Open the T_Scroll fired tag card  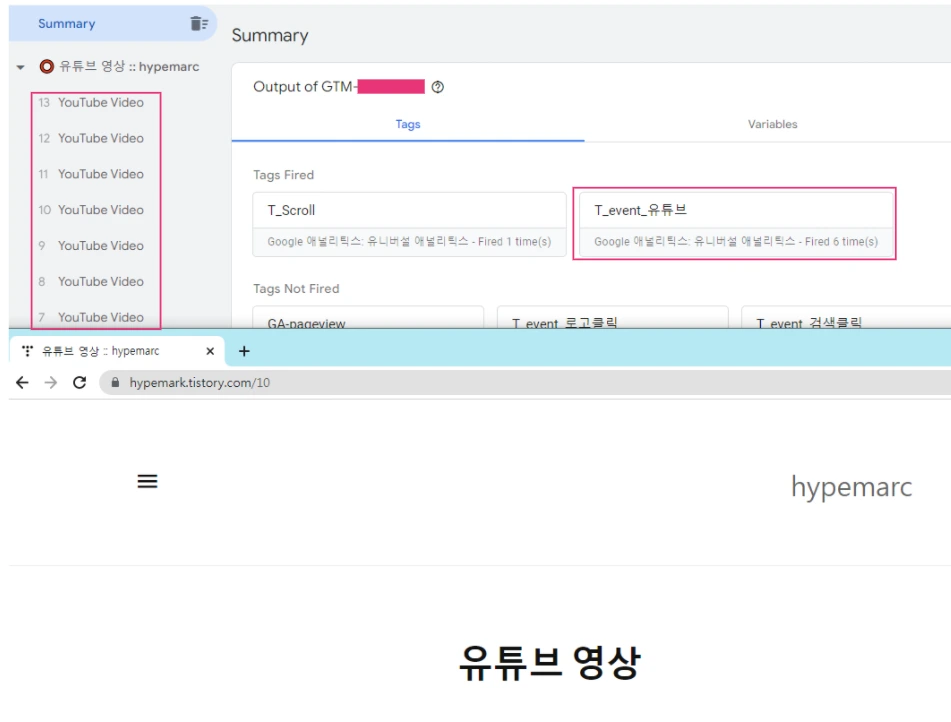point(409,224)
